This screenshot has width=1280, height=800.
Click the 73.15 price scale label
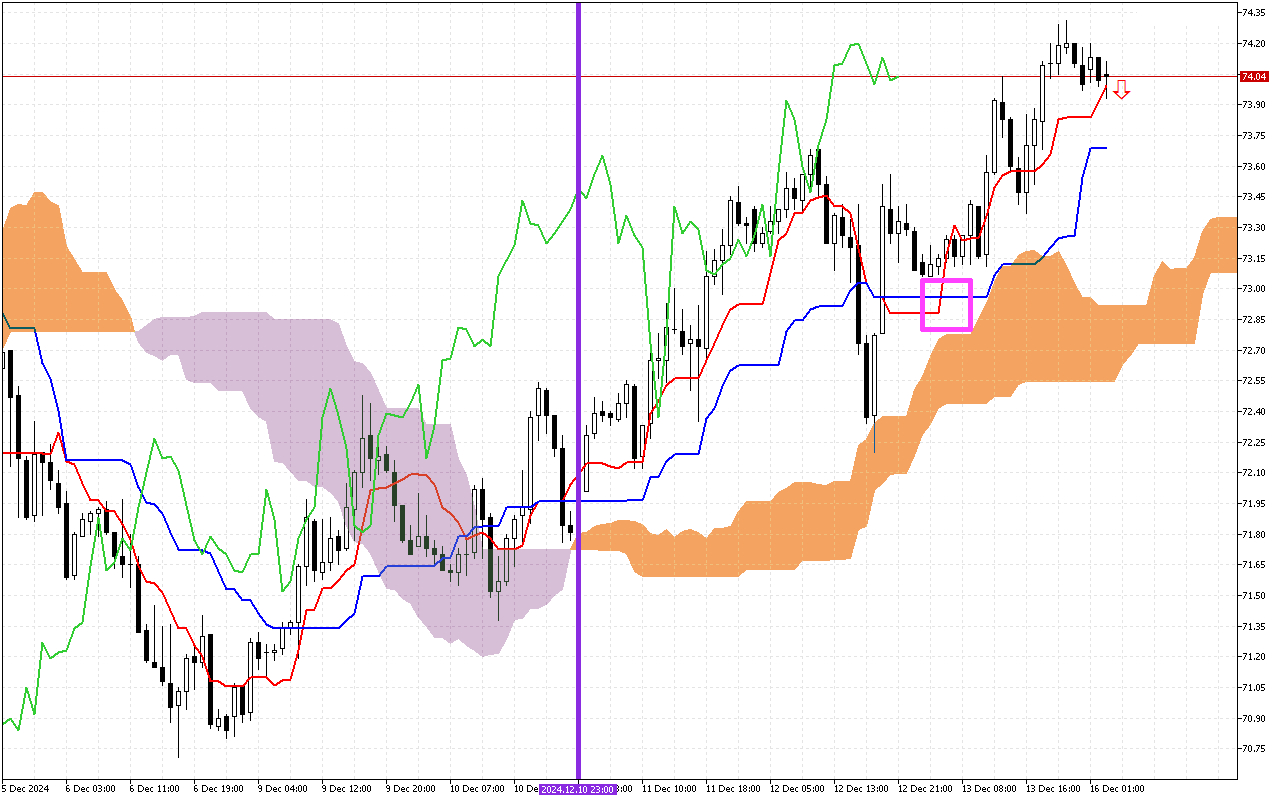(x=1254, y=259)
